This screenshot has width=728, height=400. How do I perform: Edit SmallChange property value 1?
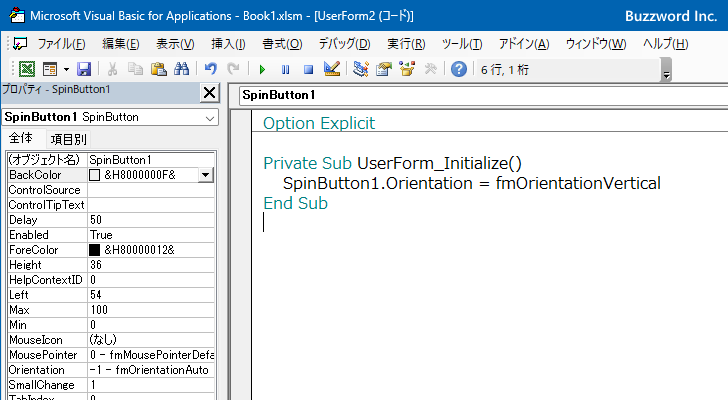[x=151, y=385]
